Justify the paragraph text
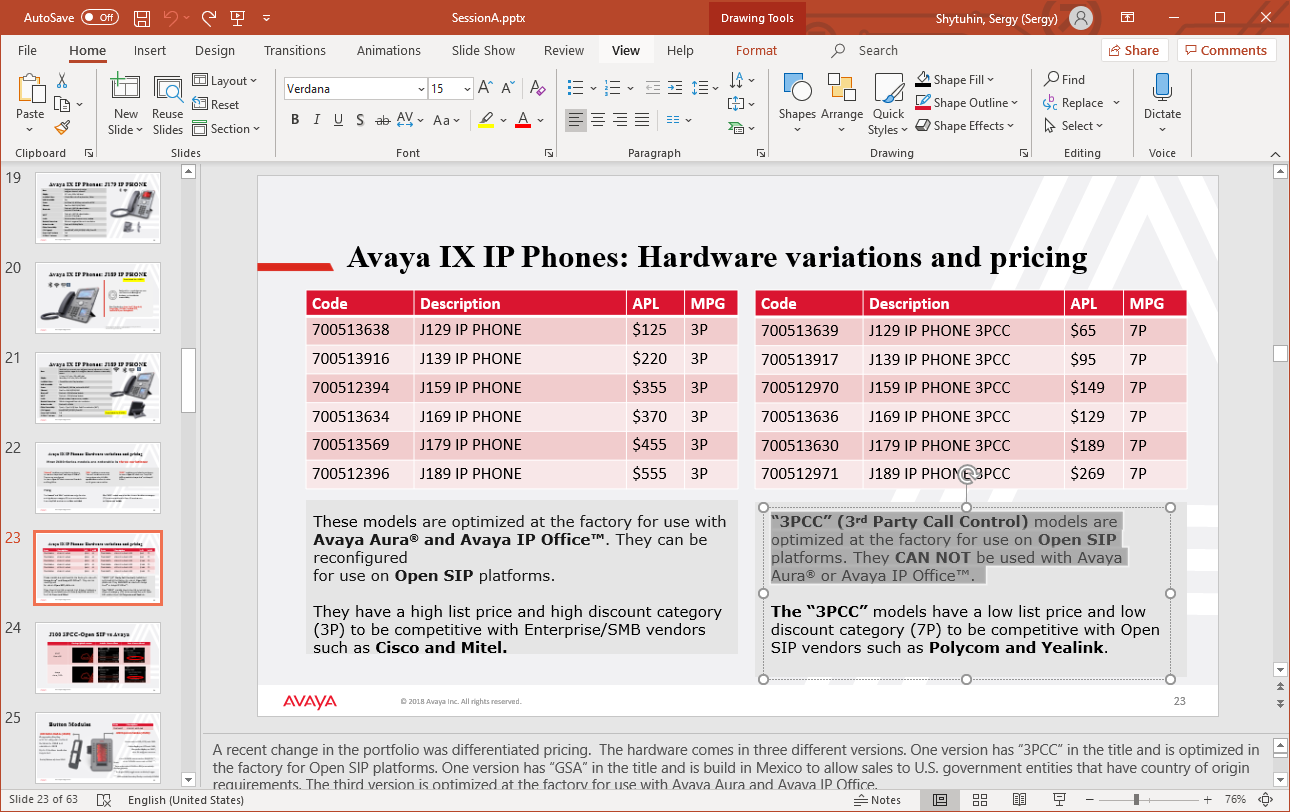 click(x=642, y=120)
